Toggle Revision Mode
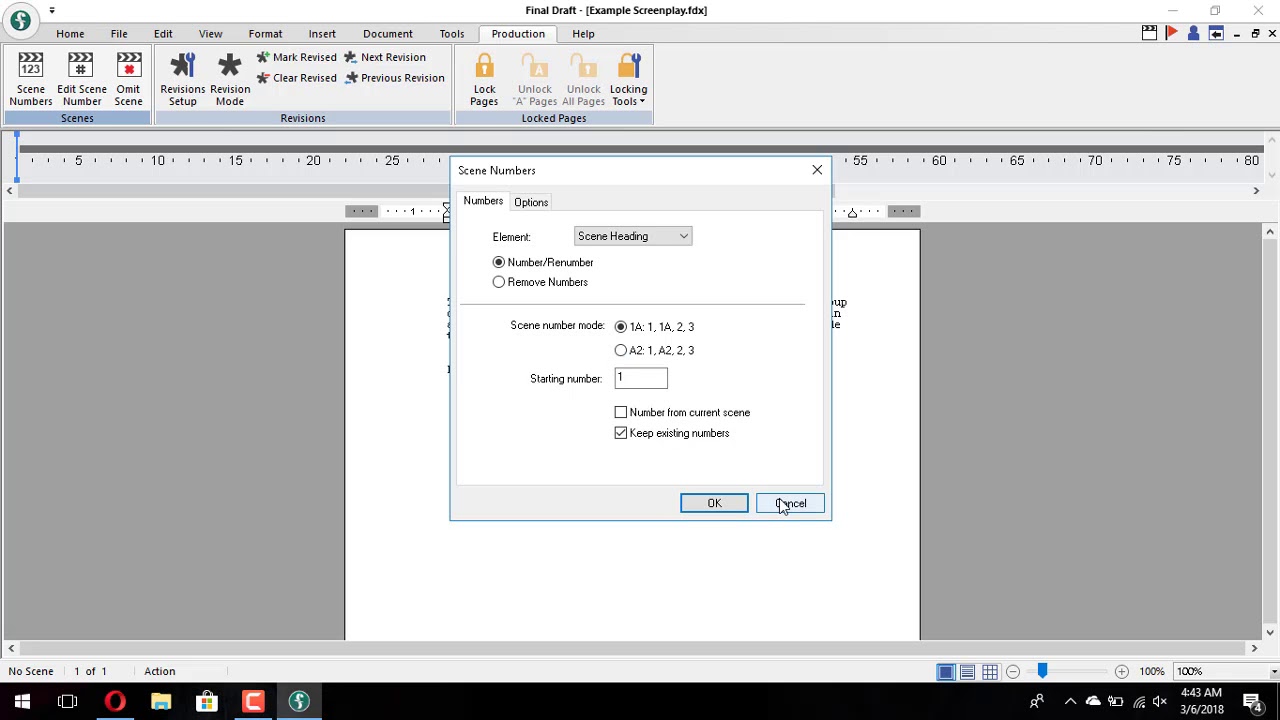Image resolution: width=1280 pixels, height=720 pixels. (x=230, y=79)
